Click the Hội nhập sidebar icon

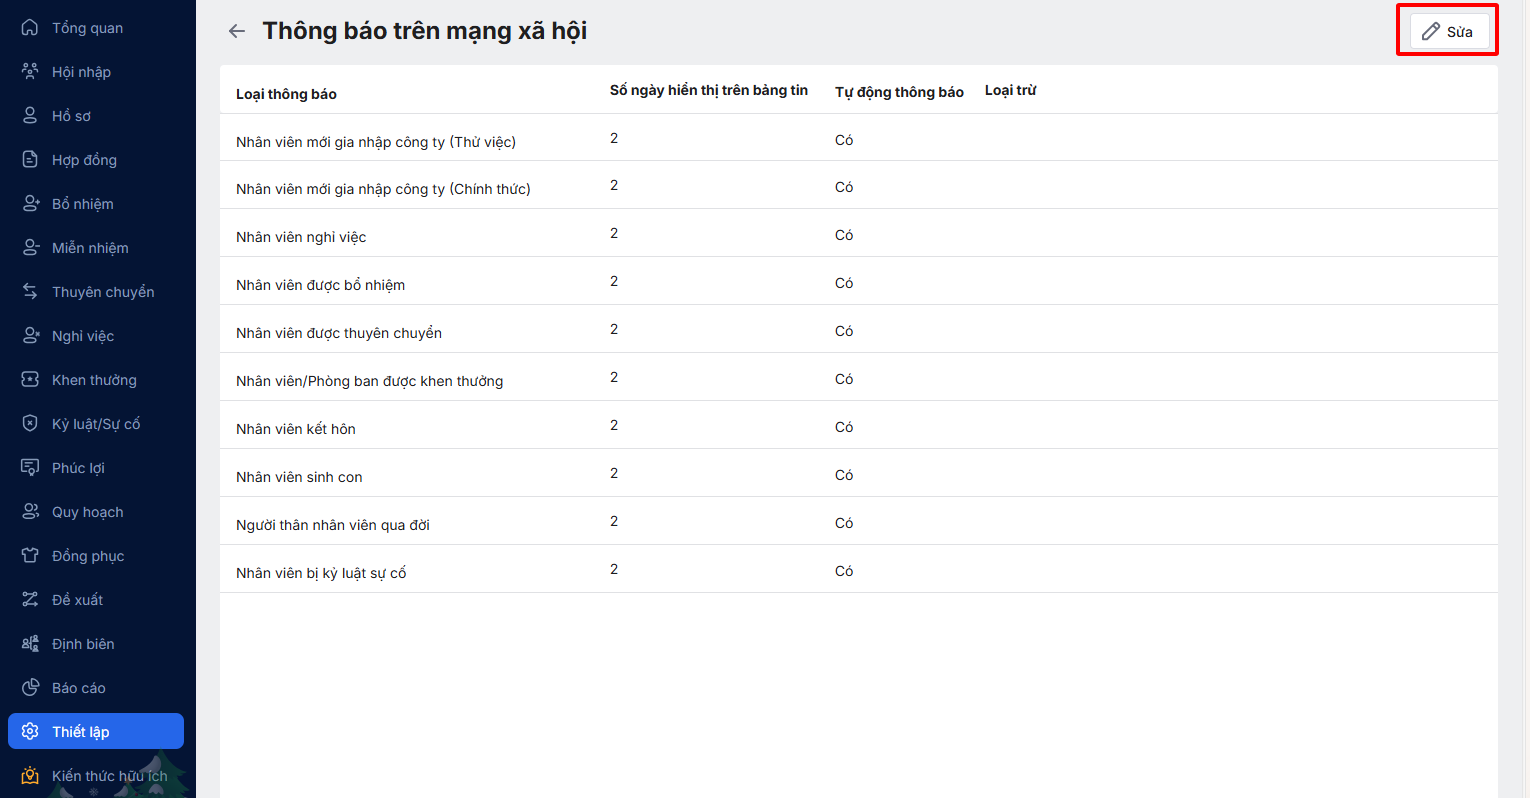[30, 72]
